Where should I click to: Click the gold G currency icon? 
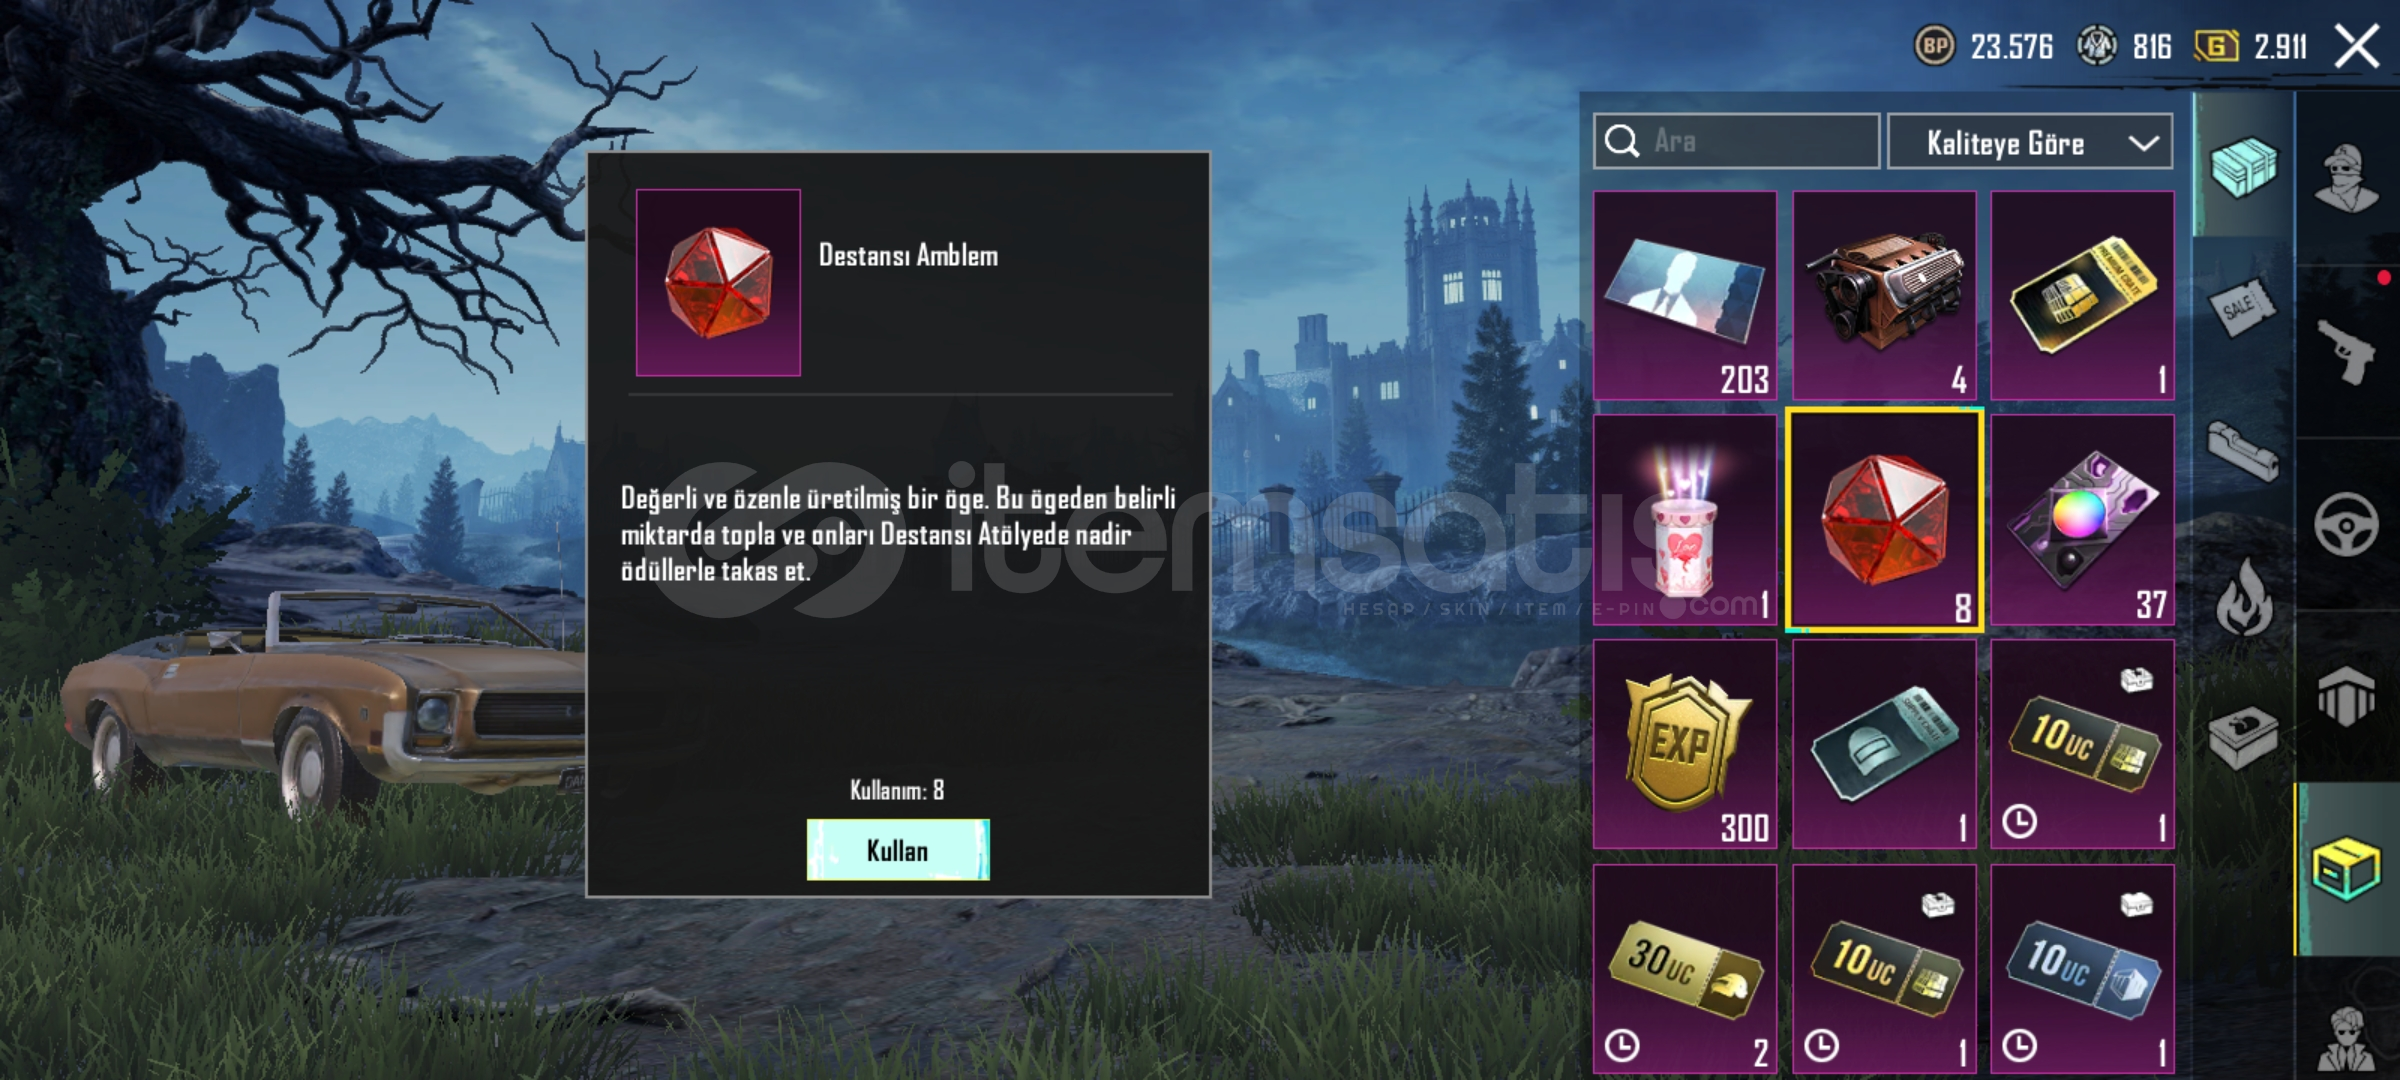pos(2216,46)
